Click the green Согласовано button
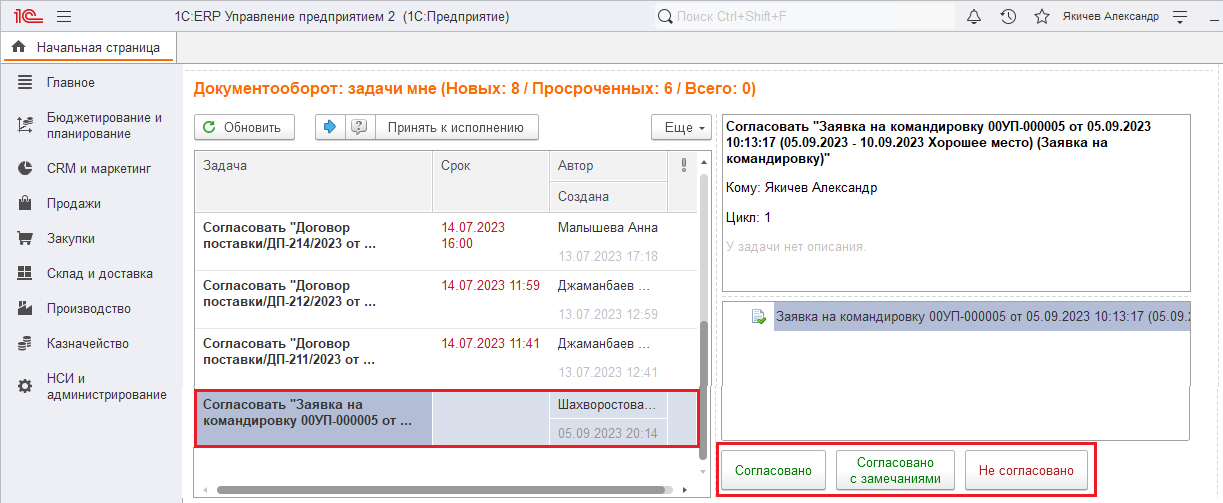 tap(773, 470)
